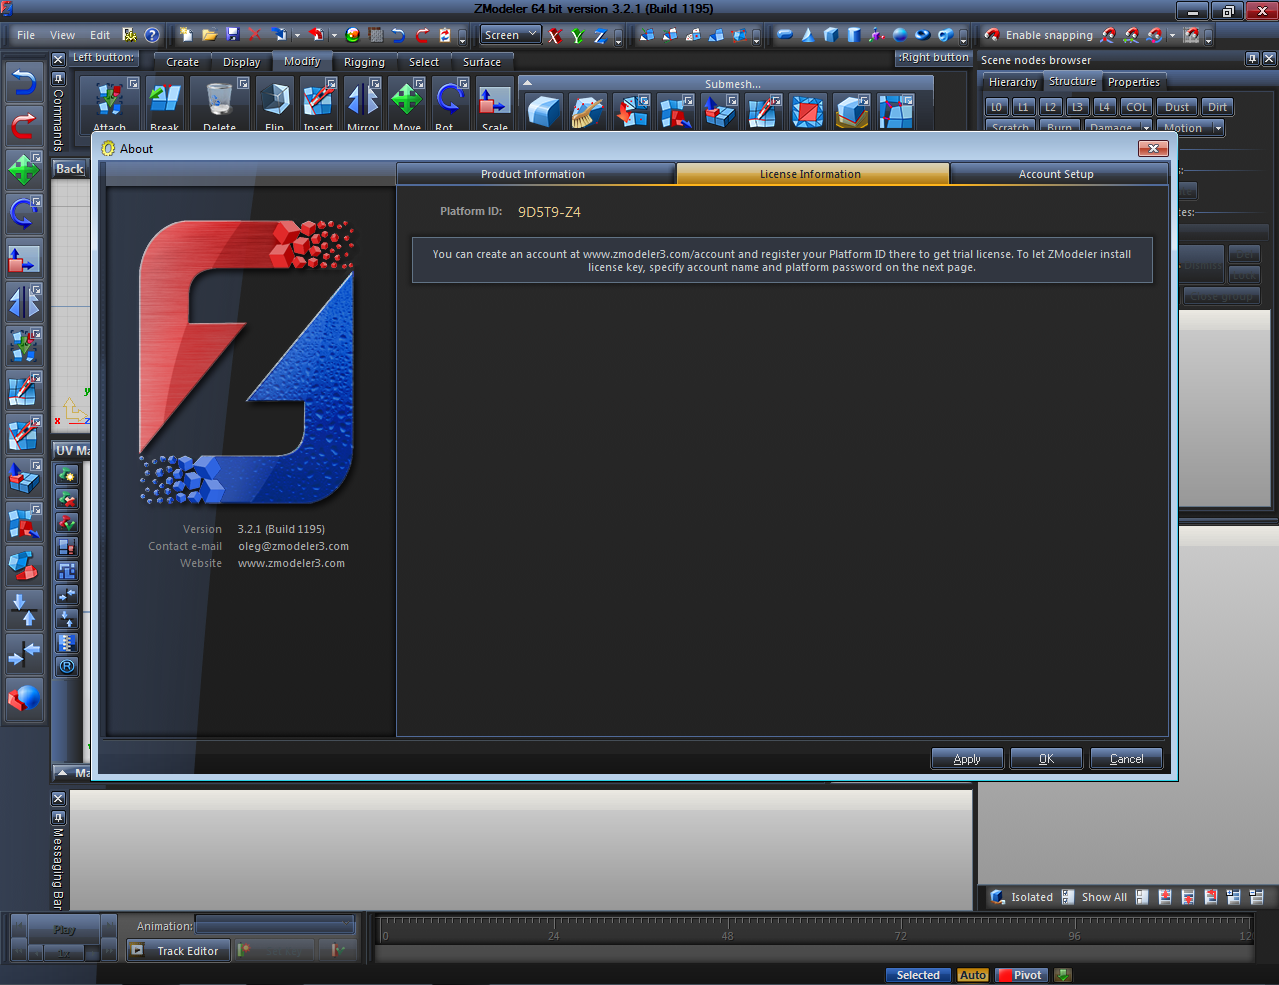Toggle the X axis constraint
Image resolution: width=1279 pixels, height=985 pixels.
click(x=555, y=35)
